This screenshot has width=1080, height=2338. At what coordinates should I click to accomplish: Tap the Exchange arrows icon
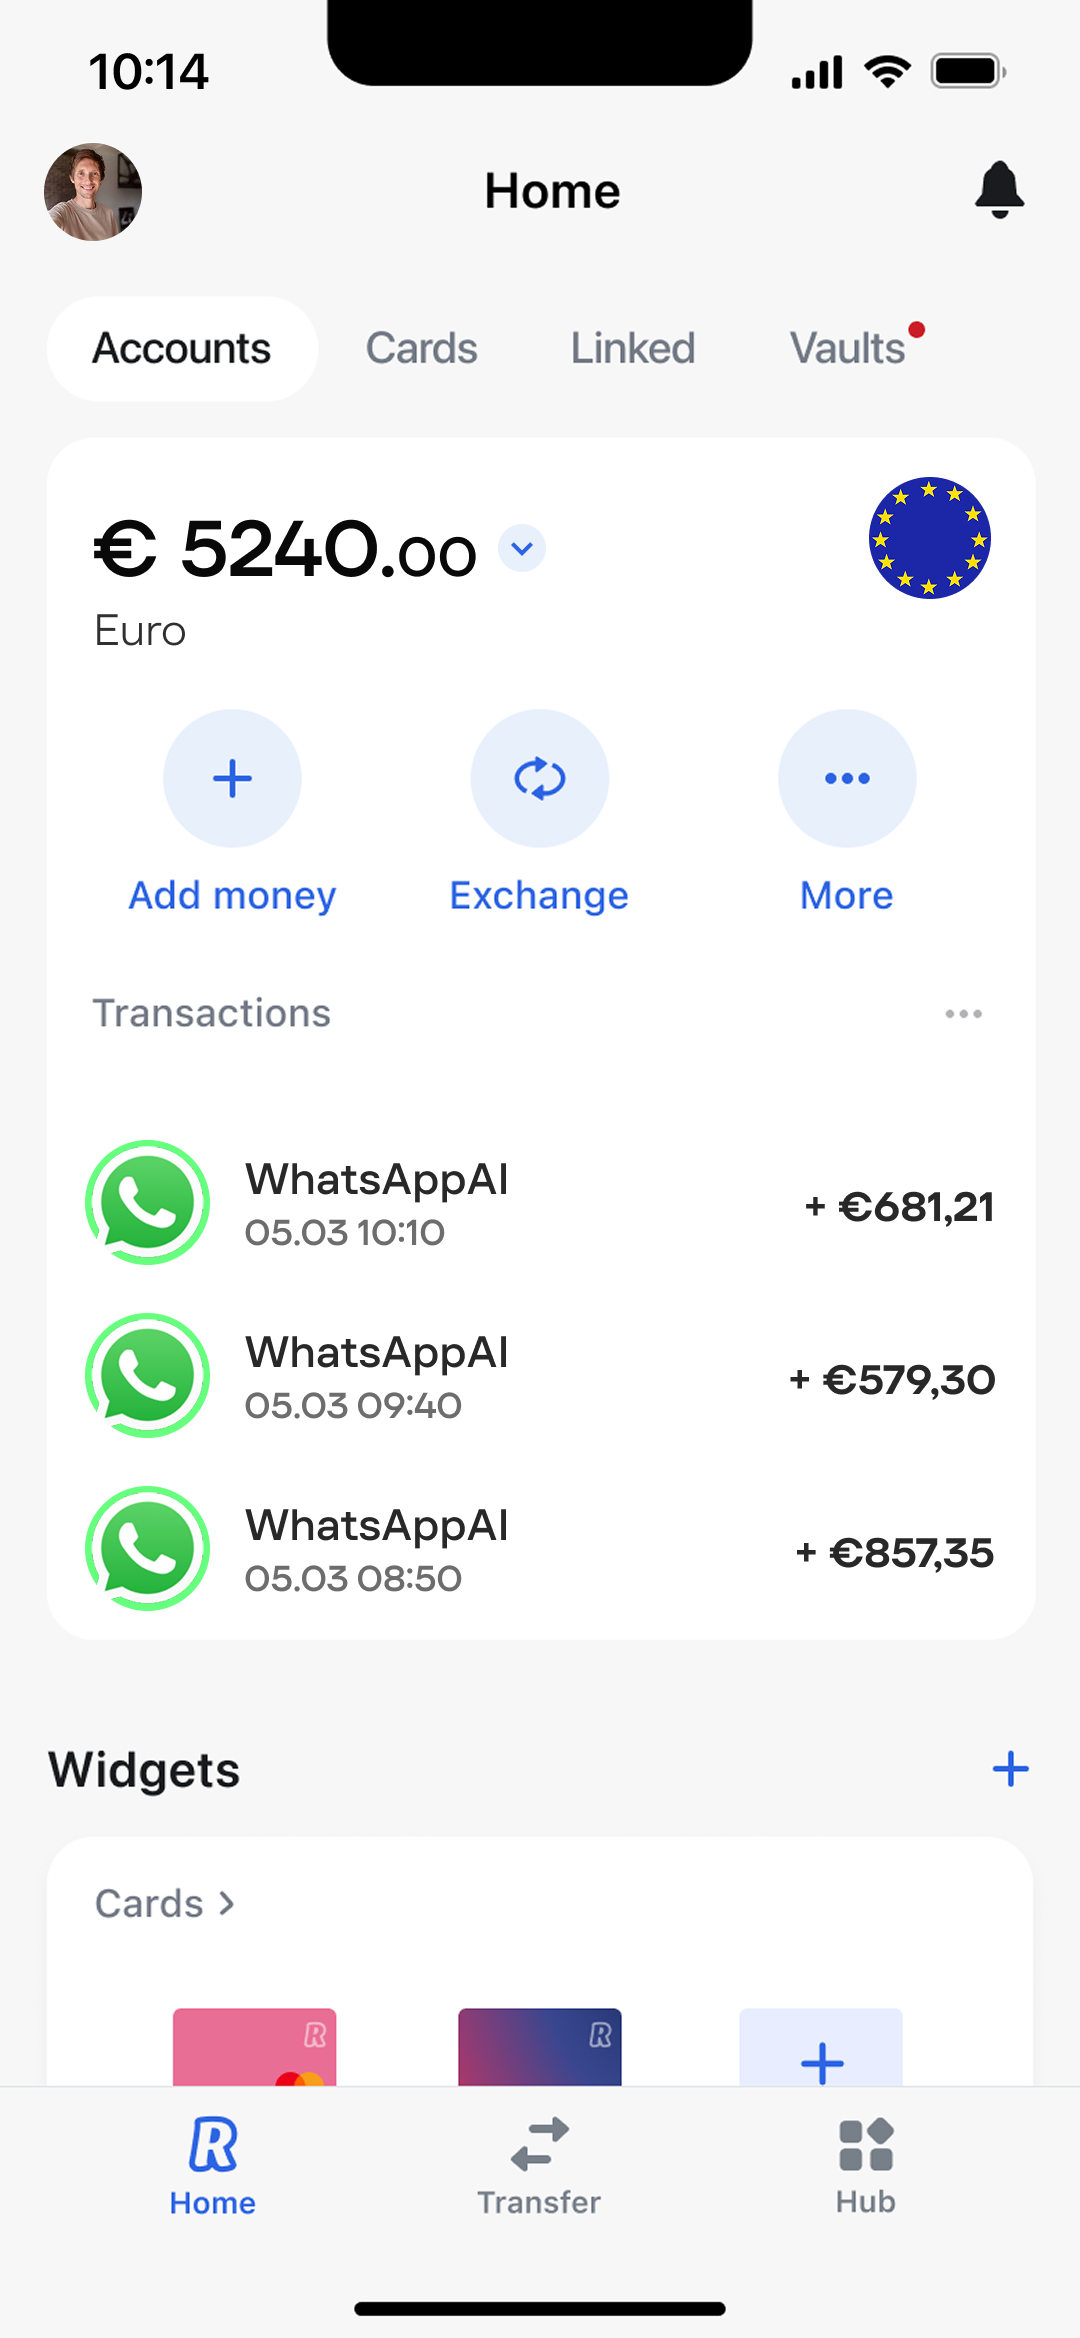540,778
